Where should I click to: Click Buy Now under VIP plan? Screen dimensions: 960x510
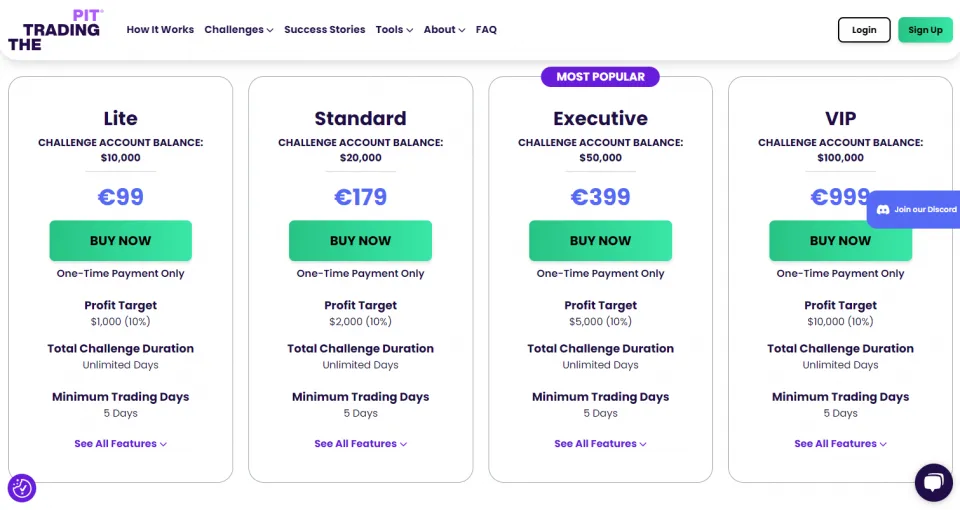pos(840,241)
